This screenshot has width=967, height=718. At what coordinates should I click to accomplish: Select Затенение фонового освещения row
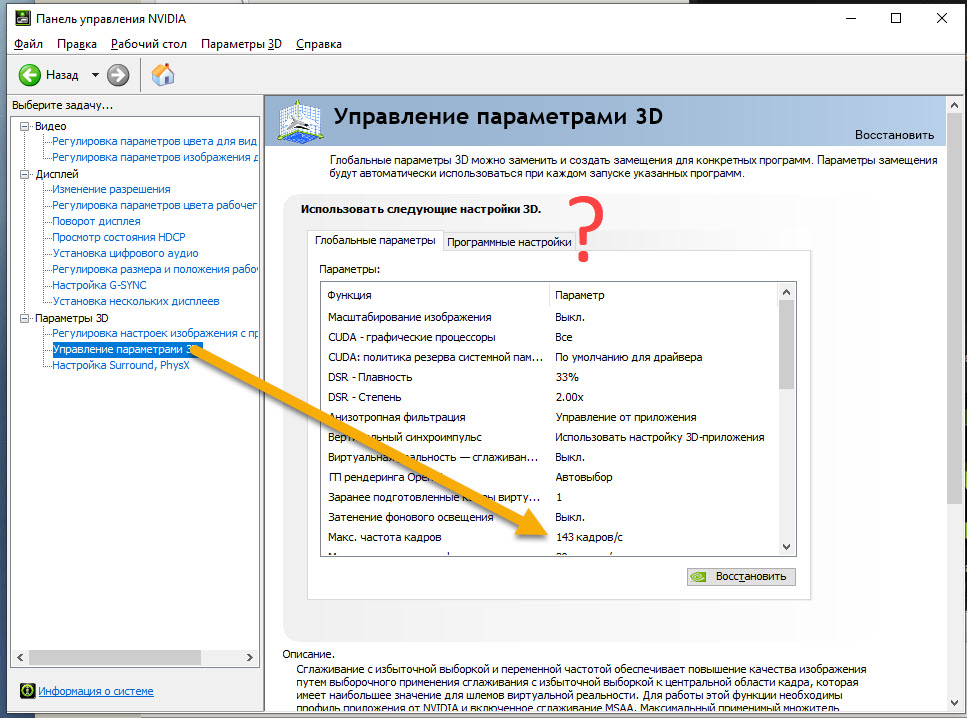coord(549,517)
